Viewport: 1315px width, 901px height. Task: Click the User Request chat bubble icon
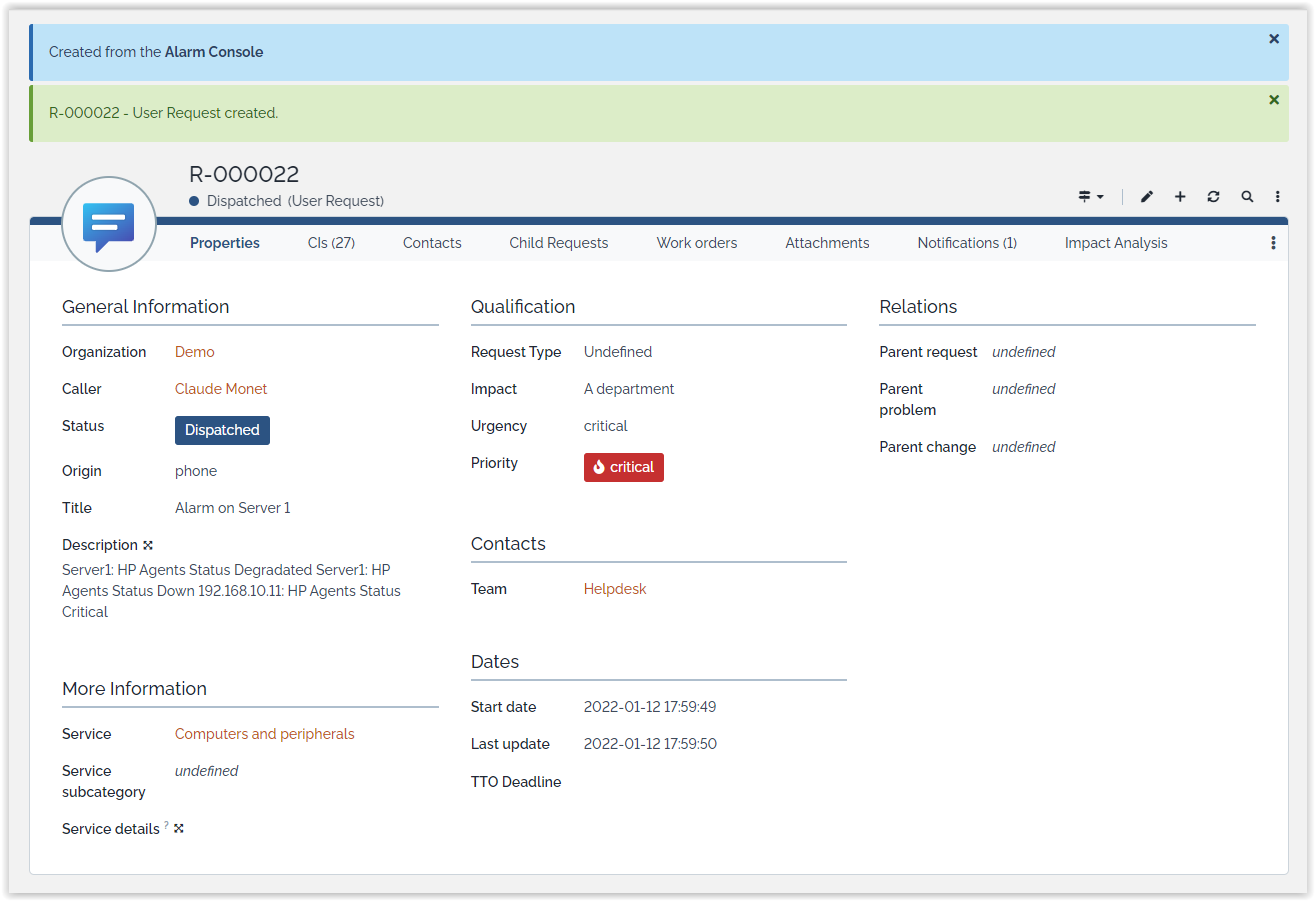click(108, 224)
